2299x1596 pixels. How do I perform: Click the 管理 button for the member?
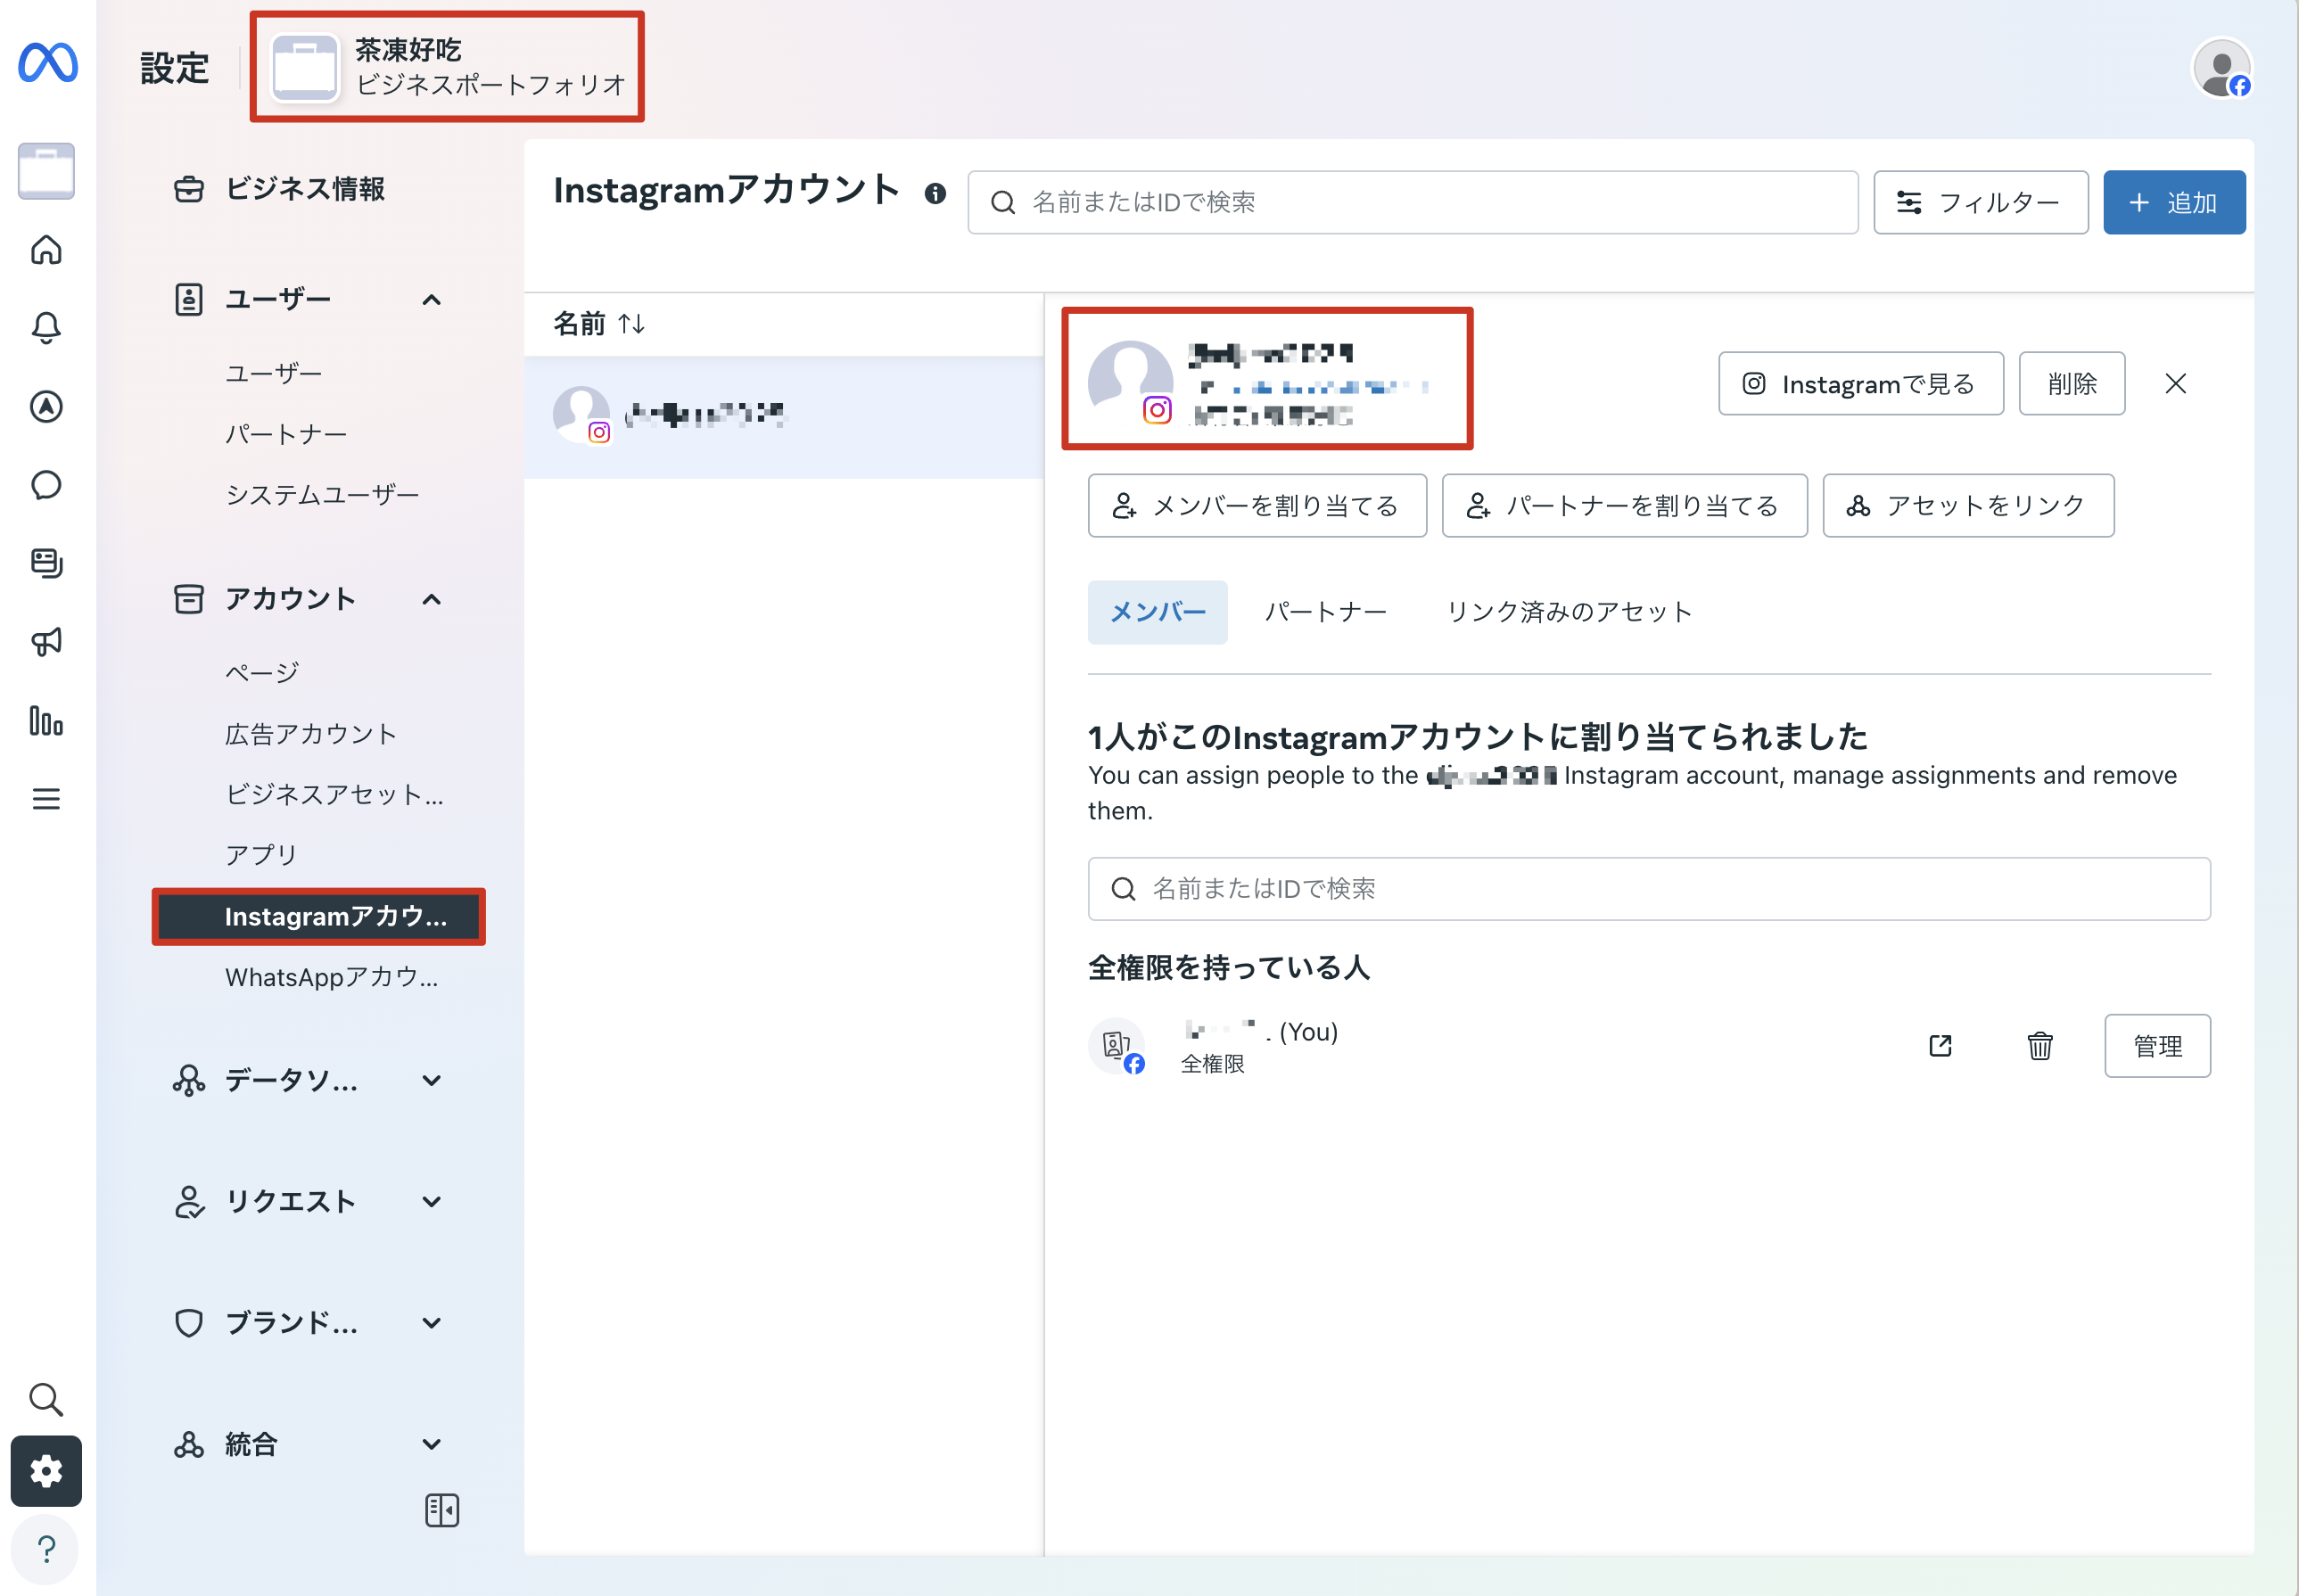[2157, 1046]
